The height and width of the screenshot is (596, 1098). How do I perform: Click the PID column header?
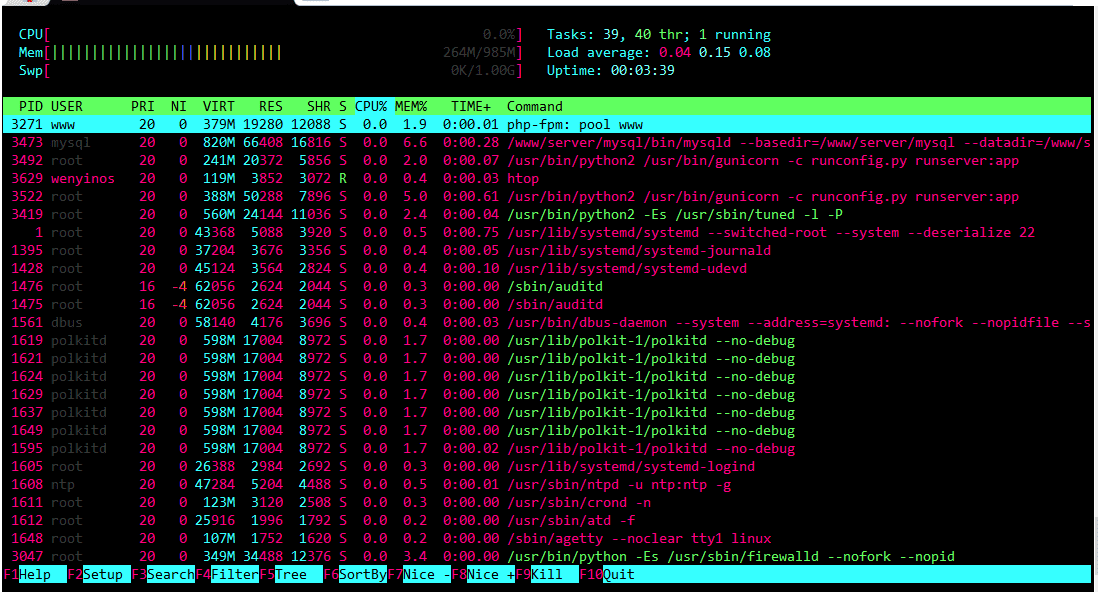(x=30, y=106)
